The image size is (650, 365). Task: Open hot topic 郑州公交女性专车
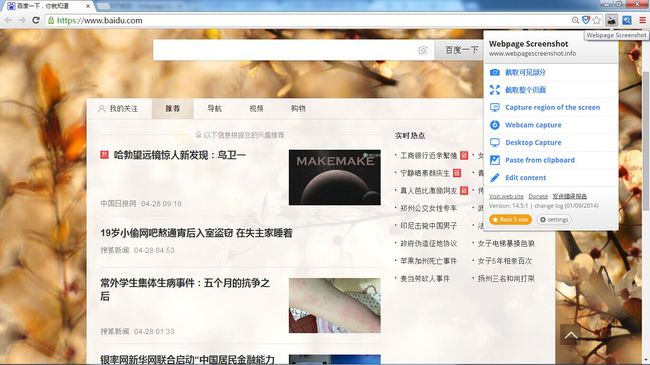click(x=429, y=208)
